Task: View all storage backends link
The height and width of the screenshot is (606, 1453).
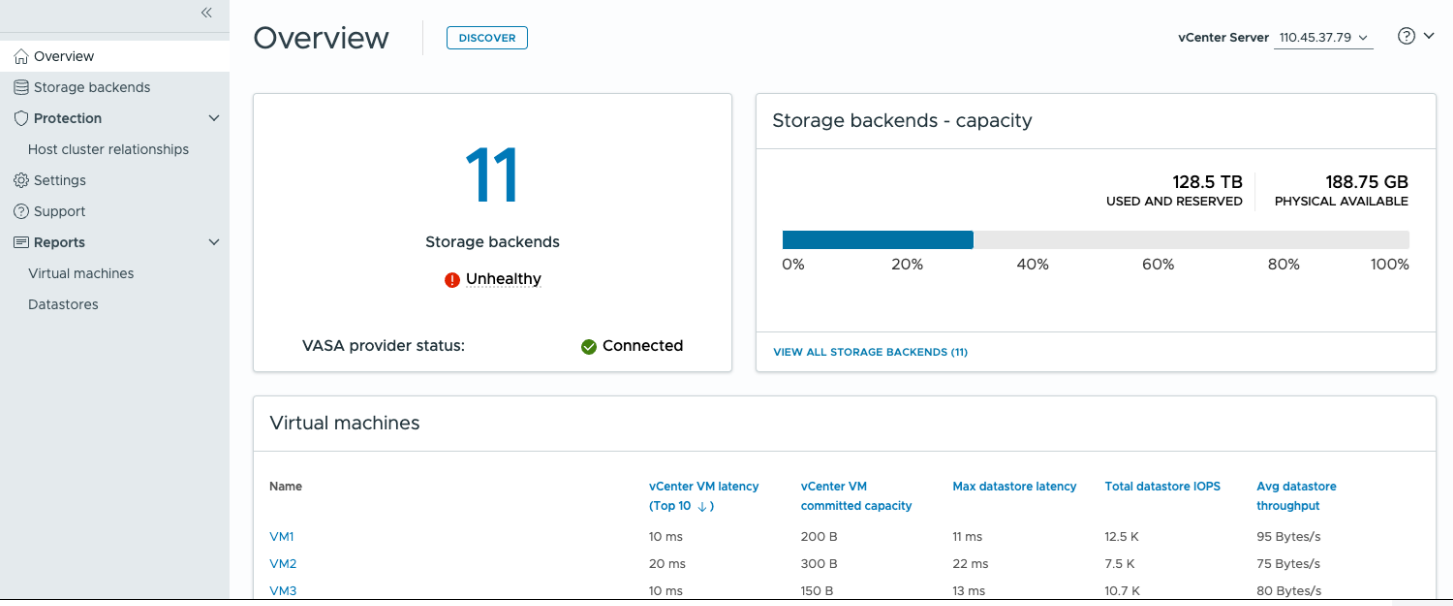Action: click(x=869, y=352)
